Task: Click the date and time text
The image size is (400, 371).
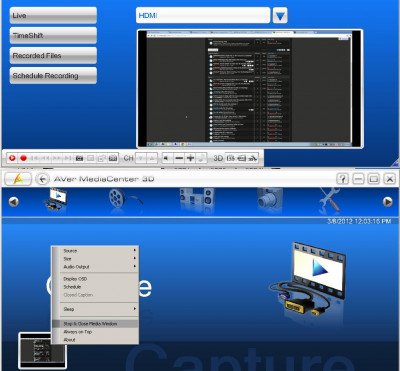Action: click(x=359, y=221)
